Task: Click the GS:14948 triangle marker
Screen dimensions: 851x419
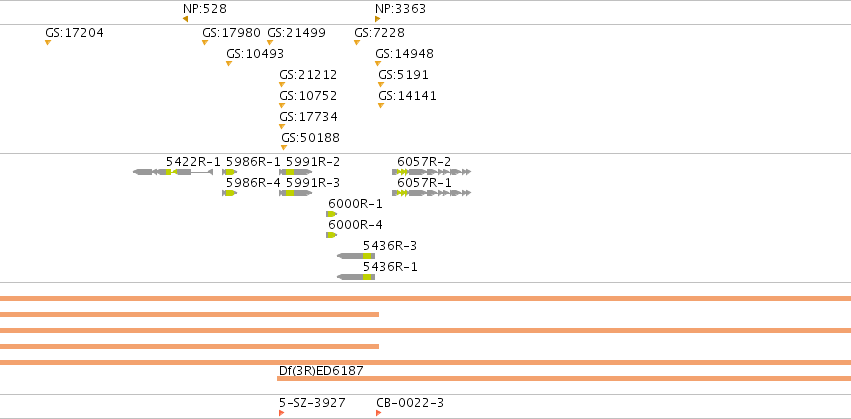Action: 378,64
